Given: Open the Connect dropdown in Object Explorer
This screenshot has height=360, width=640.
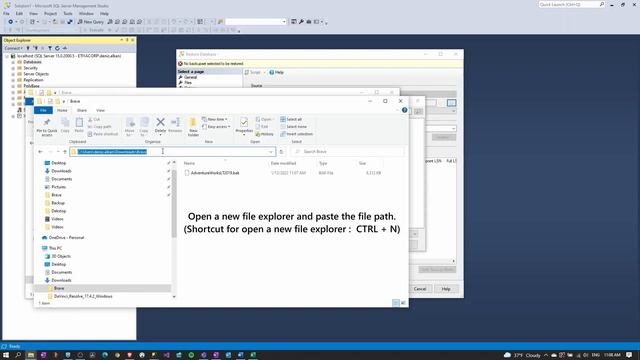Looking at the screenshot, I should (13, 48).
